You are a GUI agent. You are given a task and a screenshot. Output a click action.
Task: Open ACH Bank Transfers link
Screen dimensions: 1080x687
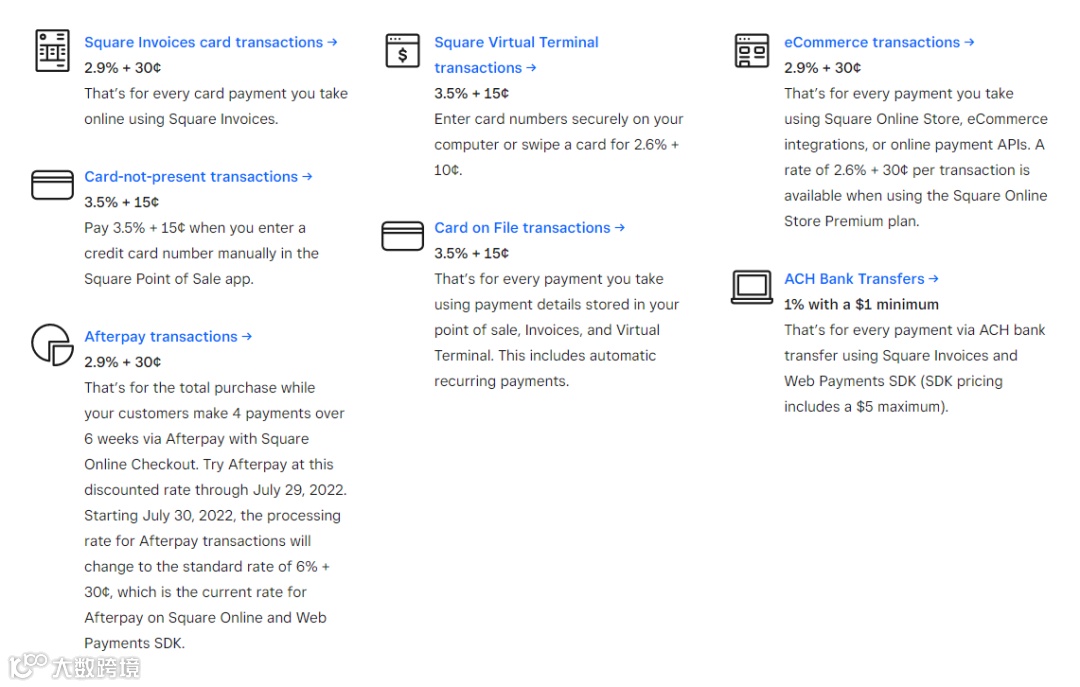tap(861, 278)
